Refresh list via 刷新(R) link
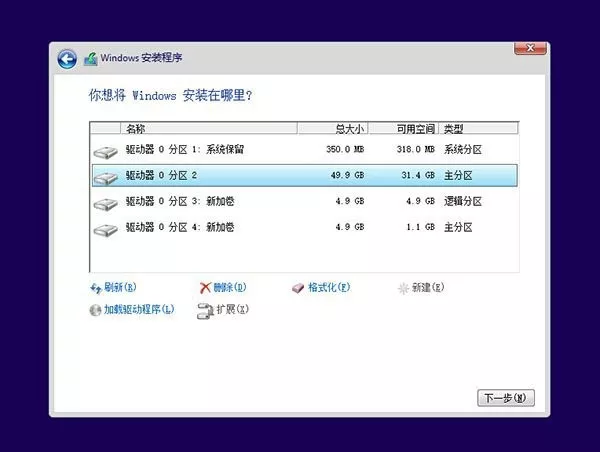 tap(120, 287)
